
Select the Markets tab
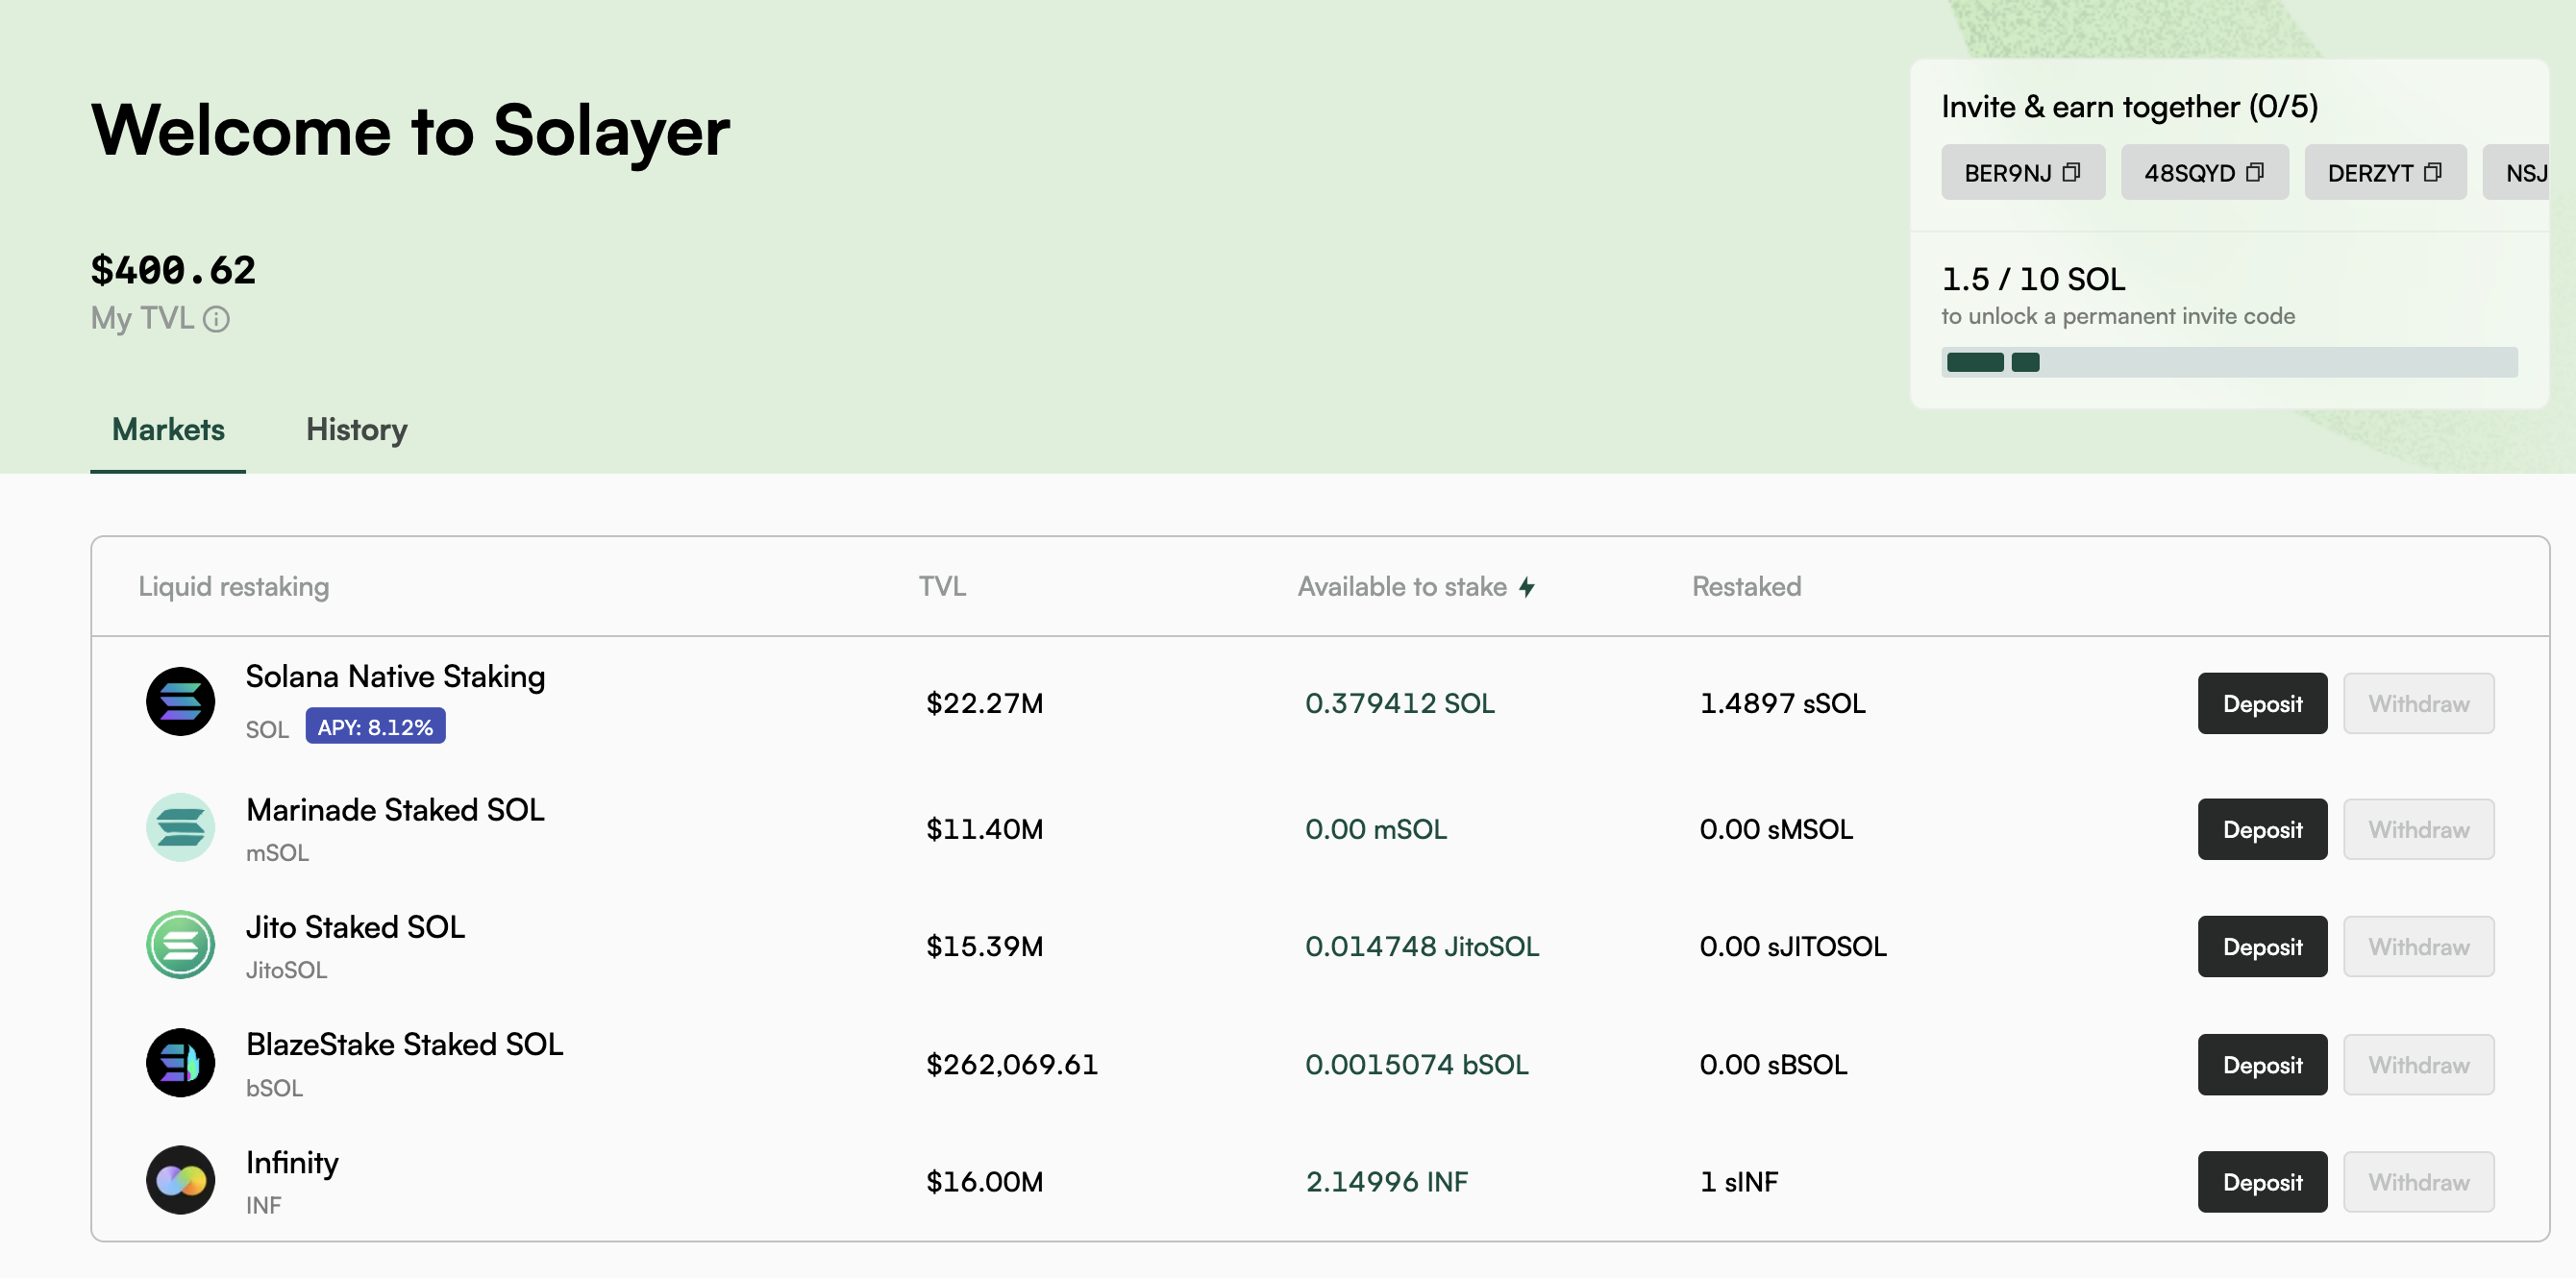[x=168, y=430]
